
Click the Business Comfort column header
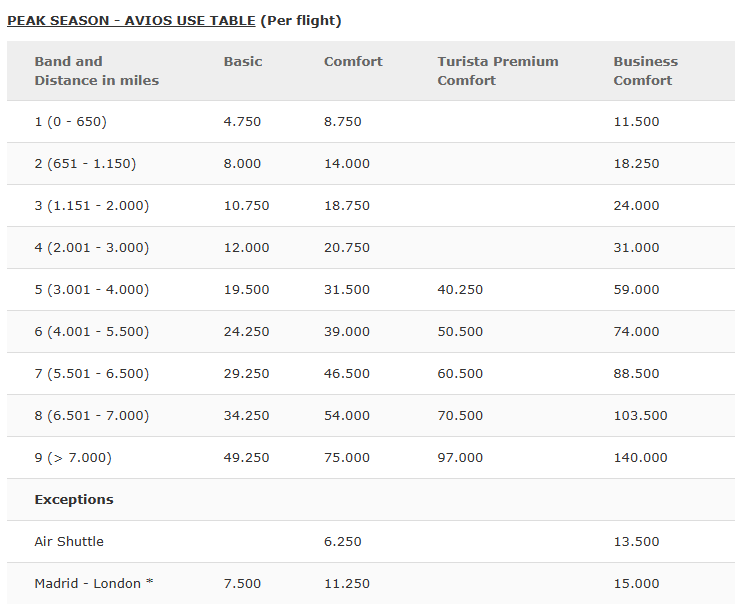(645, 71)
